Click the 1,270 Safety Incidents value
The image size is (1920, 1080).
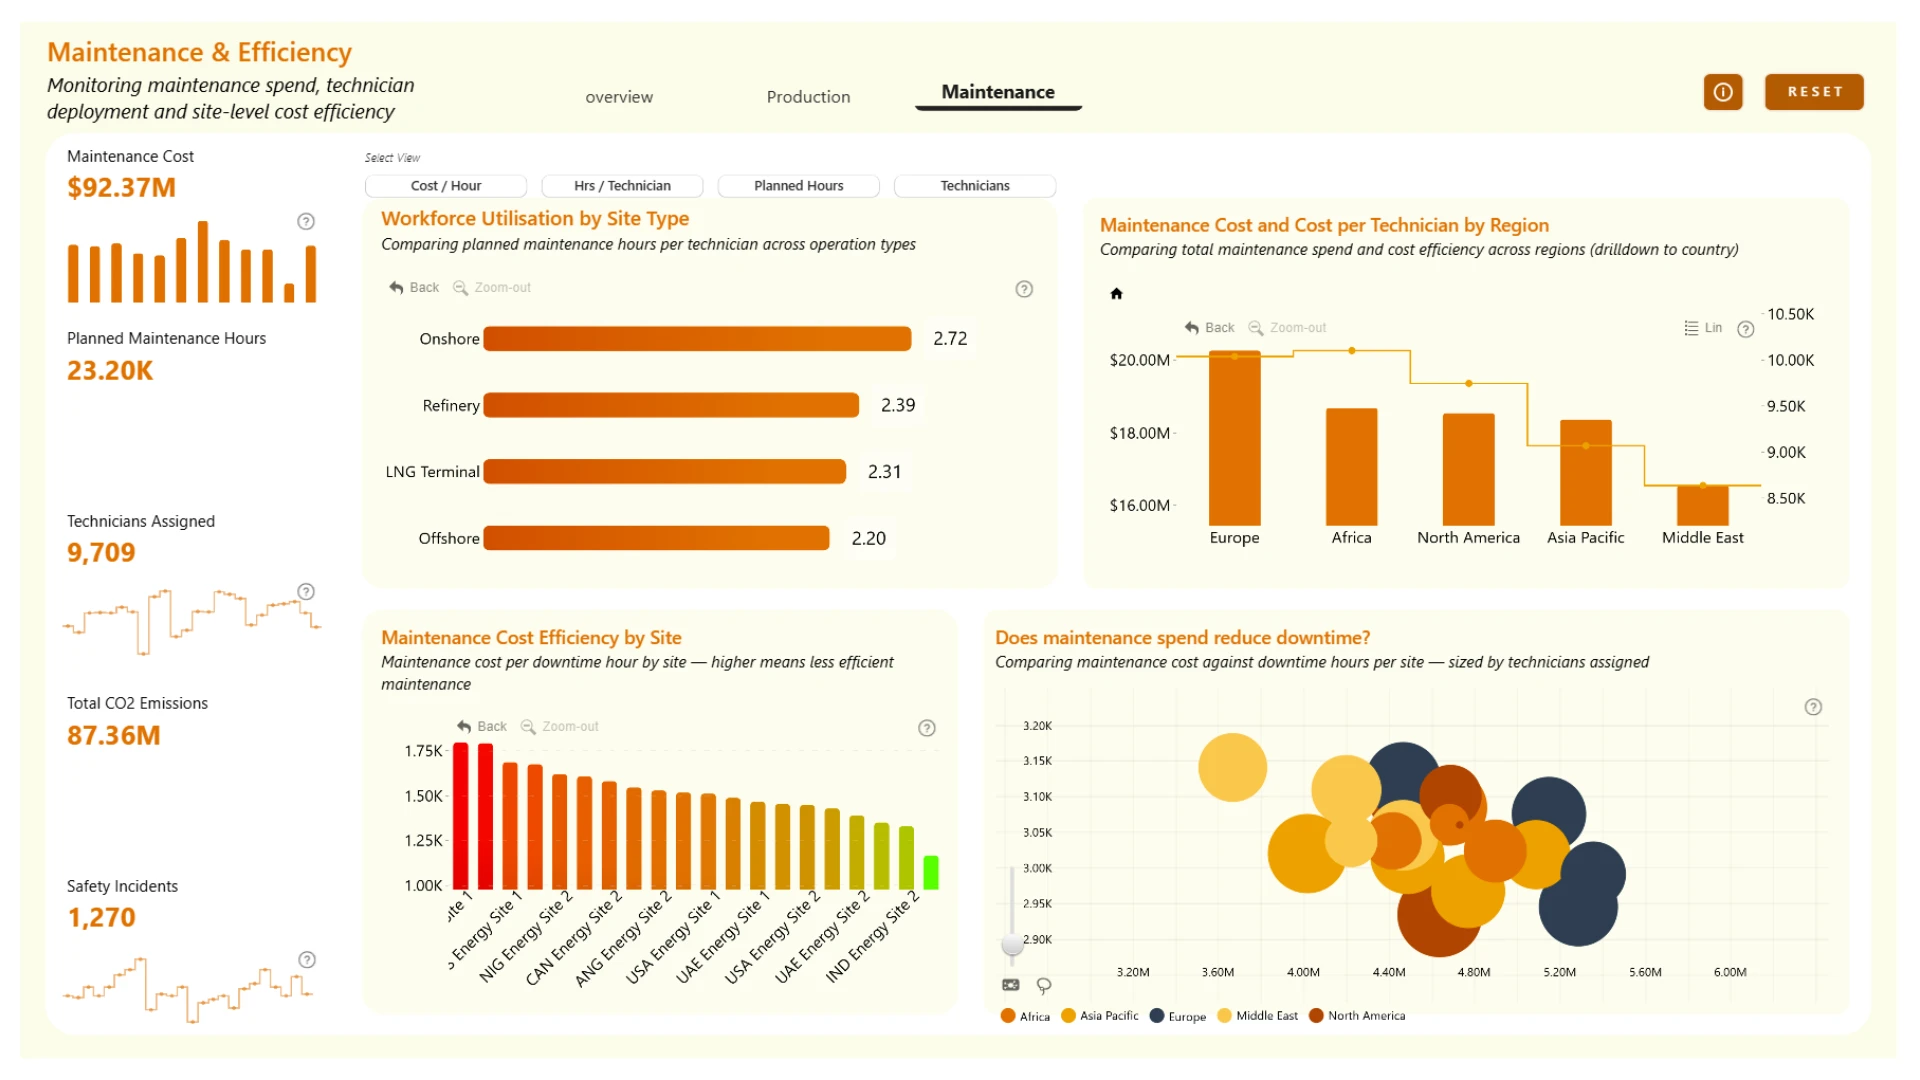pos(101,918)
